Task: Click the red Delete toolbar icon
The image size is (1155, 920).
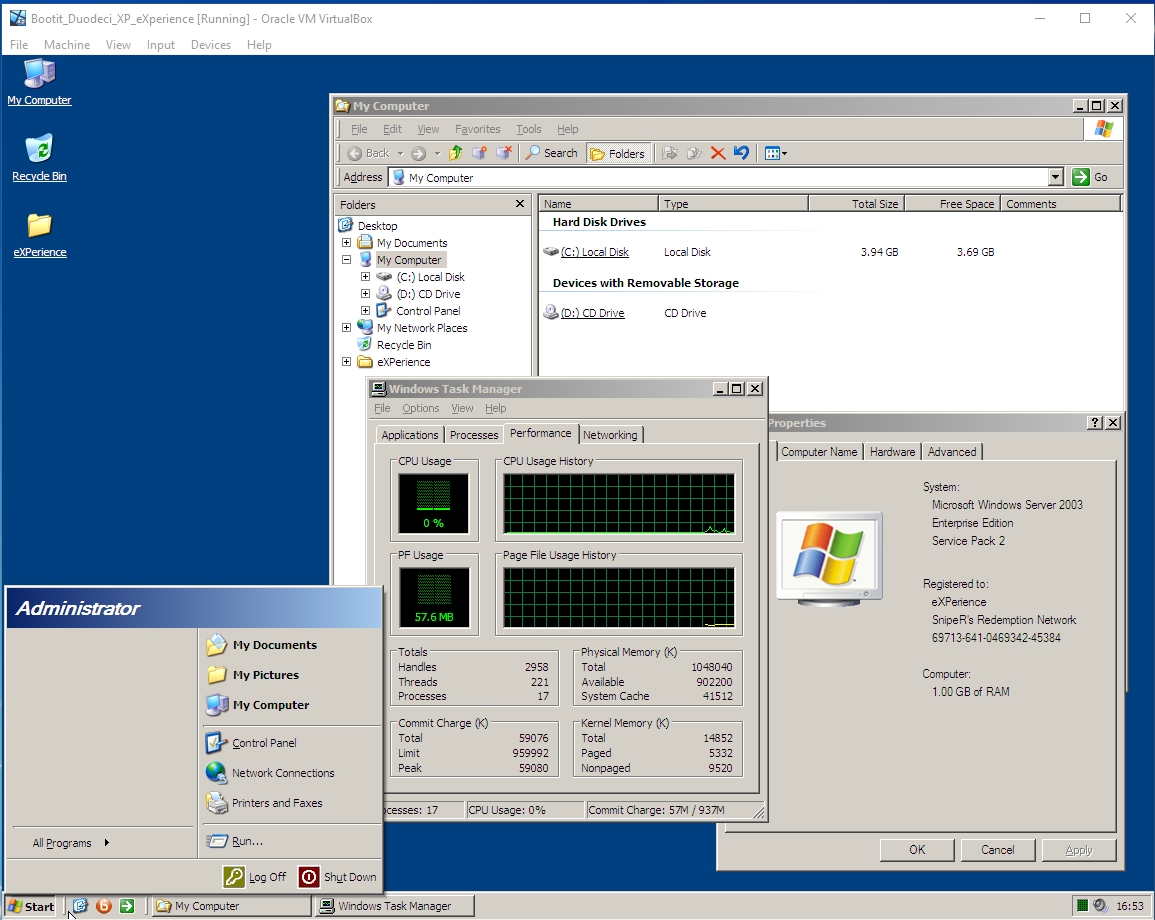Action: coord(717,153)
